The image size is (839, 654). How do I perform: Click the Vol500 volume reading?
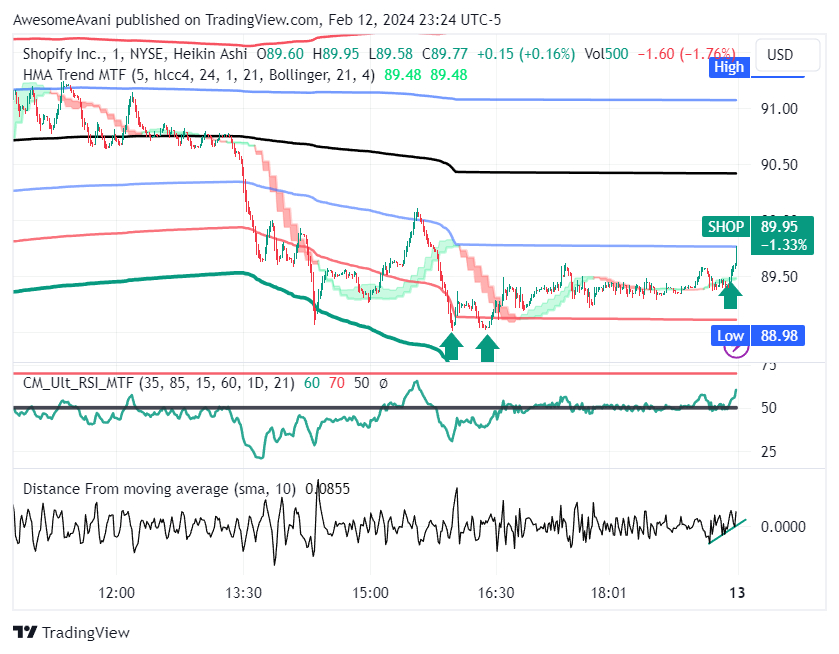pos(606,54)
